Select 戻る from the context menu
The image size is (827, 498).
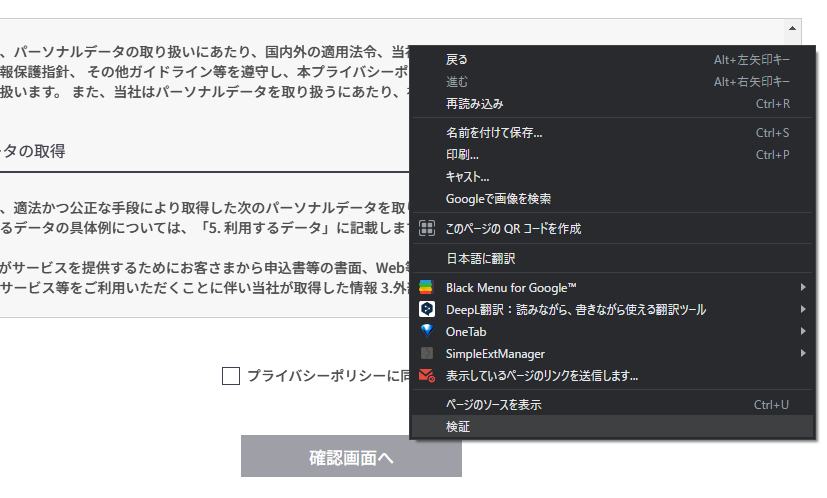click(x=457, y=59)
